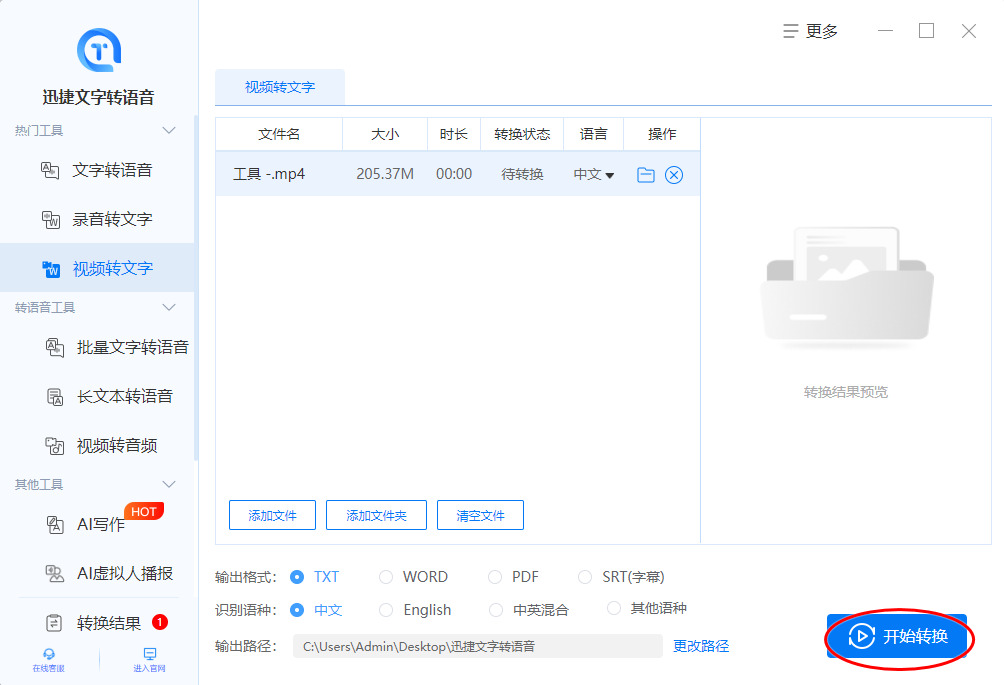Image resolution: width=1004 pixels, height=685 pixels.
Task: Click the 转换结果预览 placeholder image
Action: tap(846, 287)
